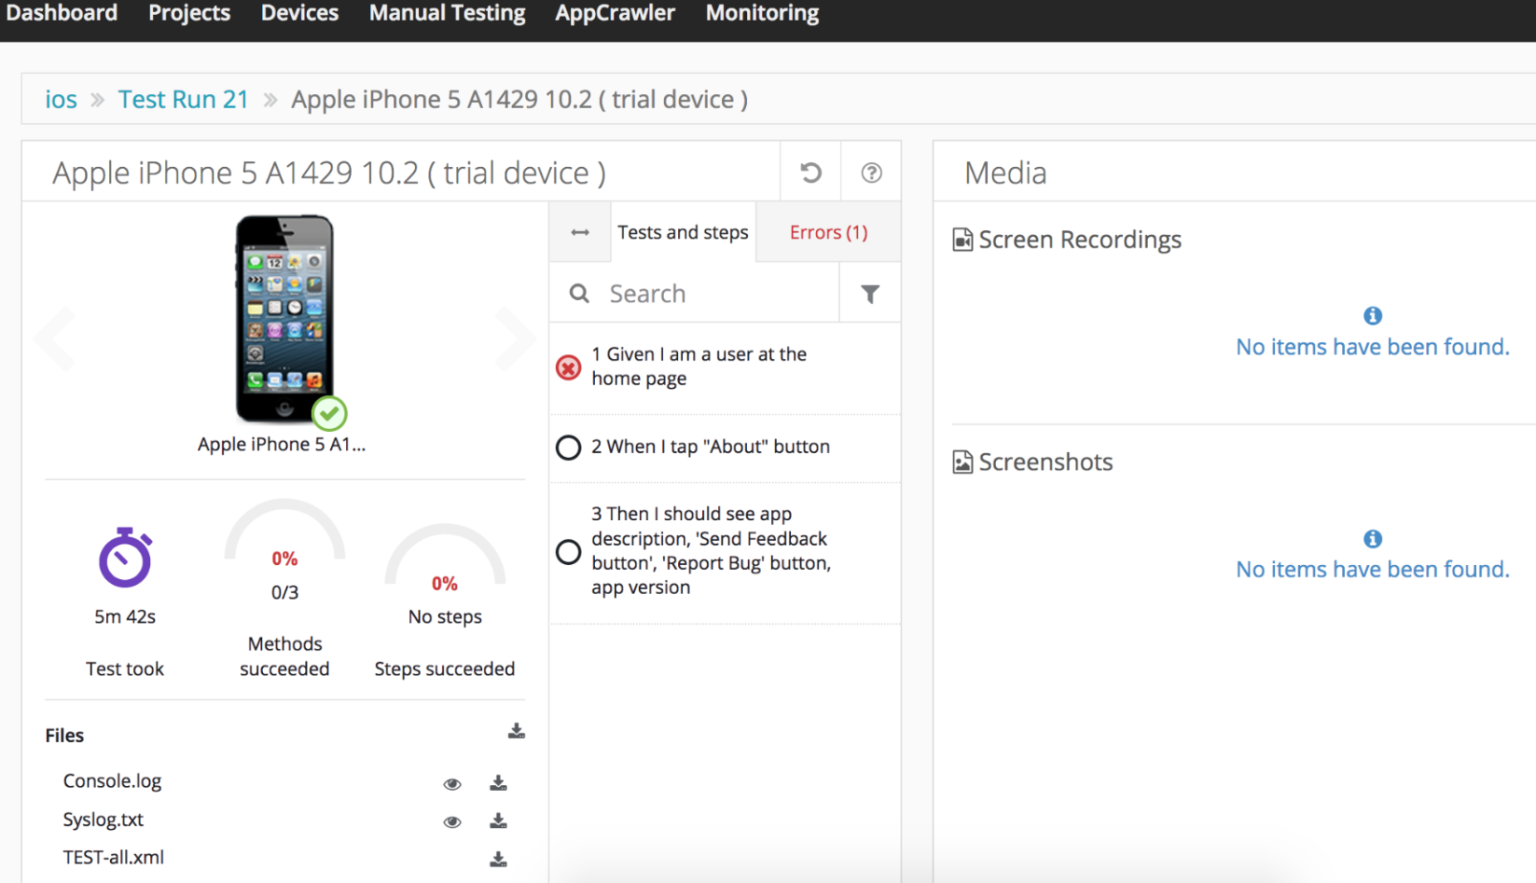This screenshot has height=883, width=1536.
Task: Select the step 2 status circle
Action: click(x=568, y=447)
